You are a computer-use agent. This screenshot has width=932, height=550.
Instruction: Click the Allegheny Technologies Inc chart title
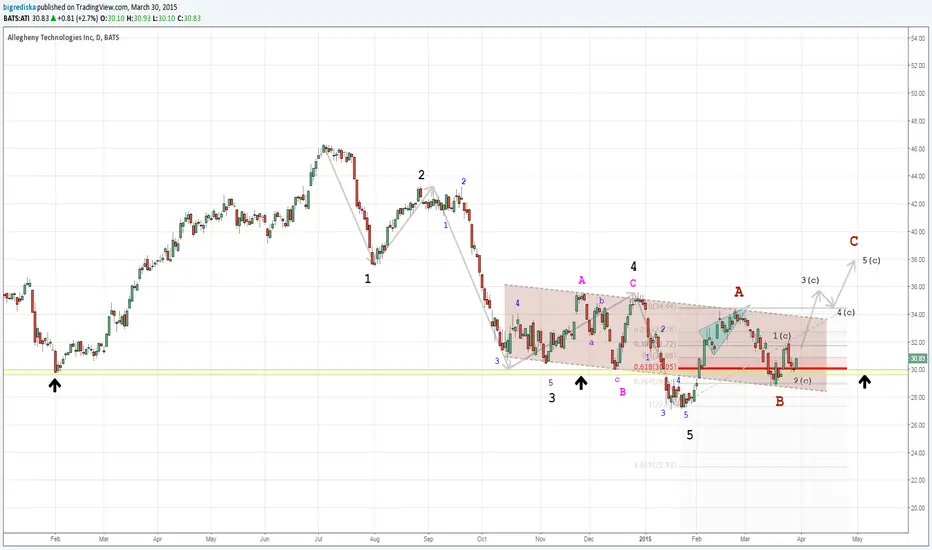63,37
